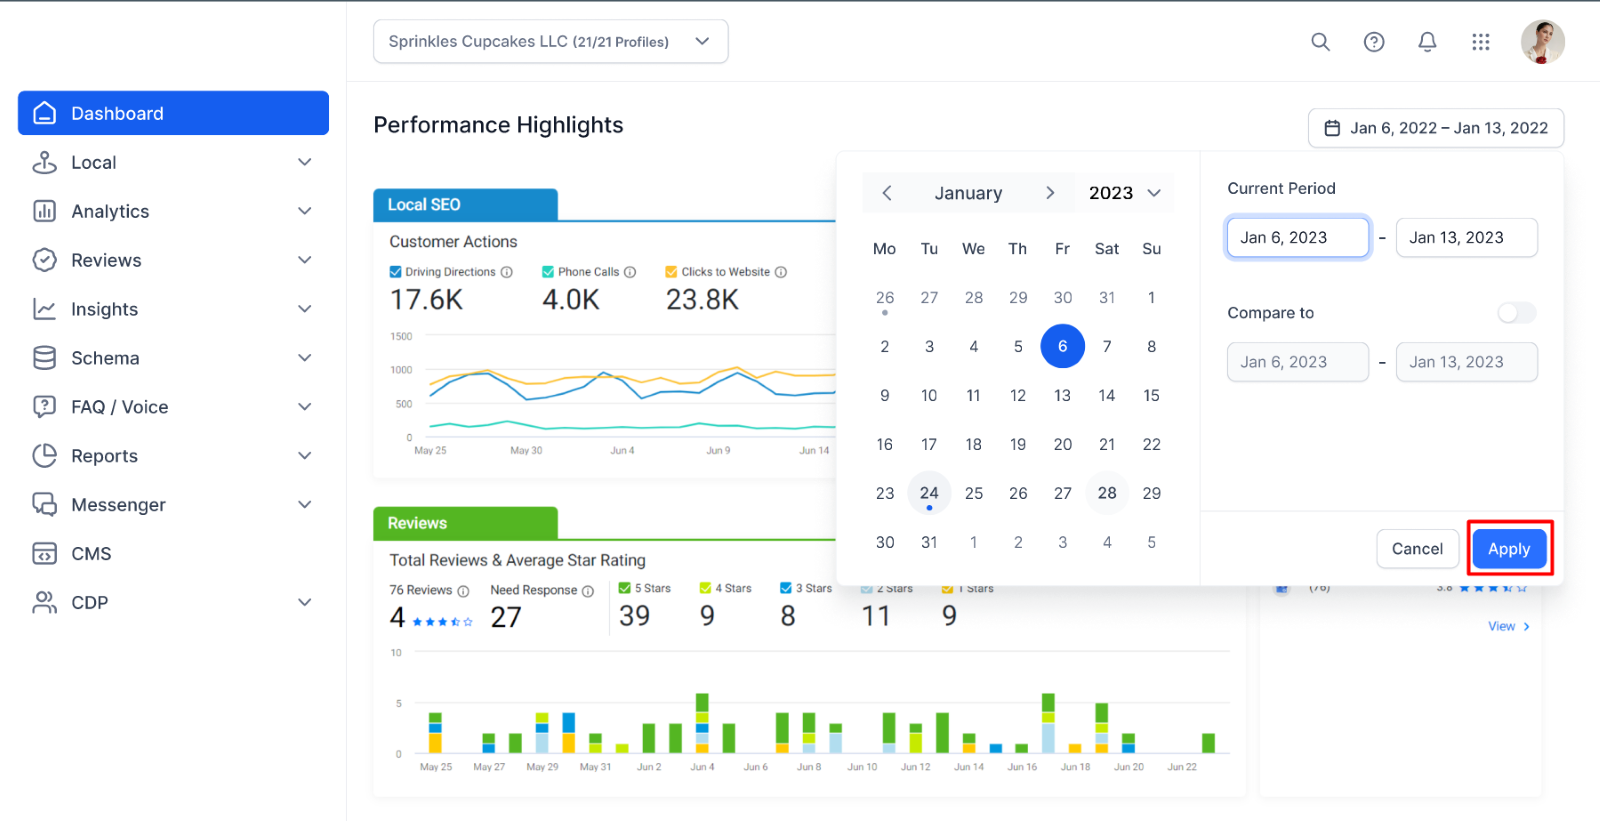Open user profile avatar

click(x=1543, y=42)
